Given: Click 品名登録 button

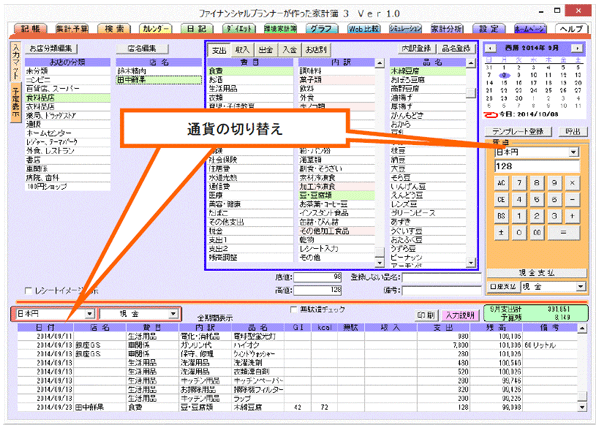Looking at the screenshot, I should click(x=457, y=49).
